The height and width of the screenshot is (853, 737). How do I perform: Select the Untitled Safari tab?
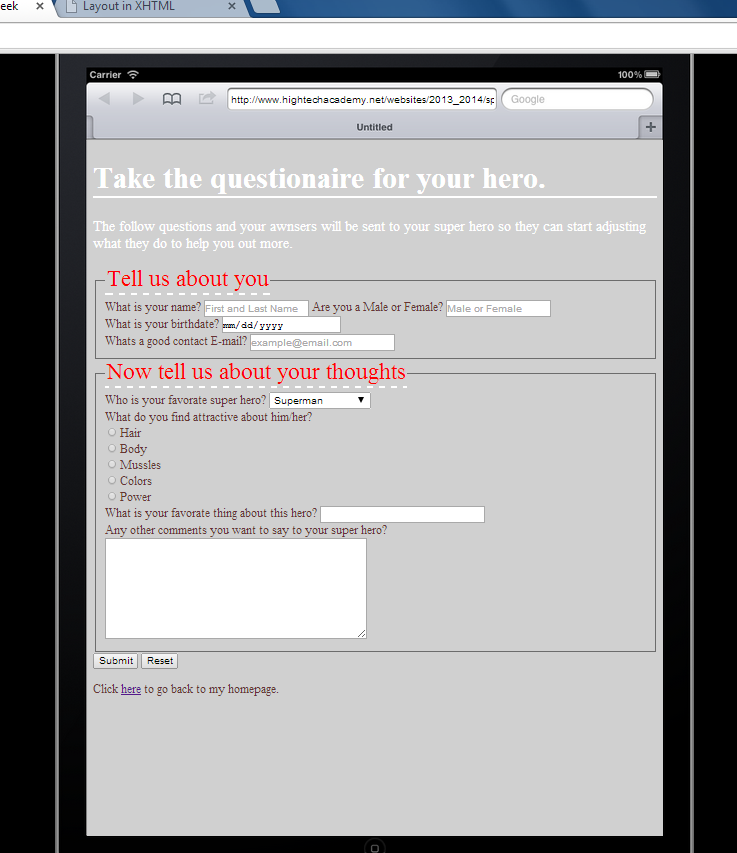click(x=374, y=127)
